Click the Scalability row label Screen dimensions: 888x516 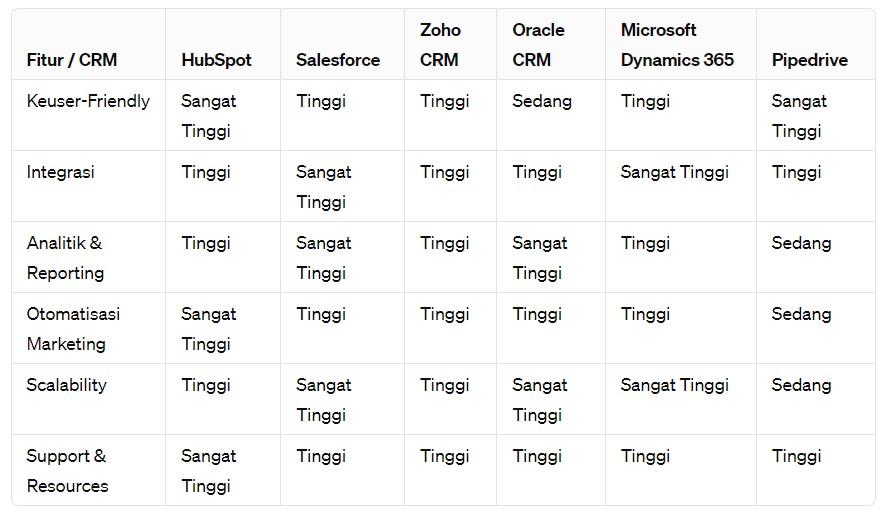point(66,385)
